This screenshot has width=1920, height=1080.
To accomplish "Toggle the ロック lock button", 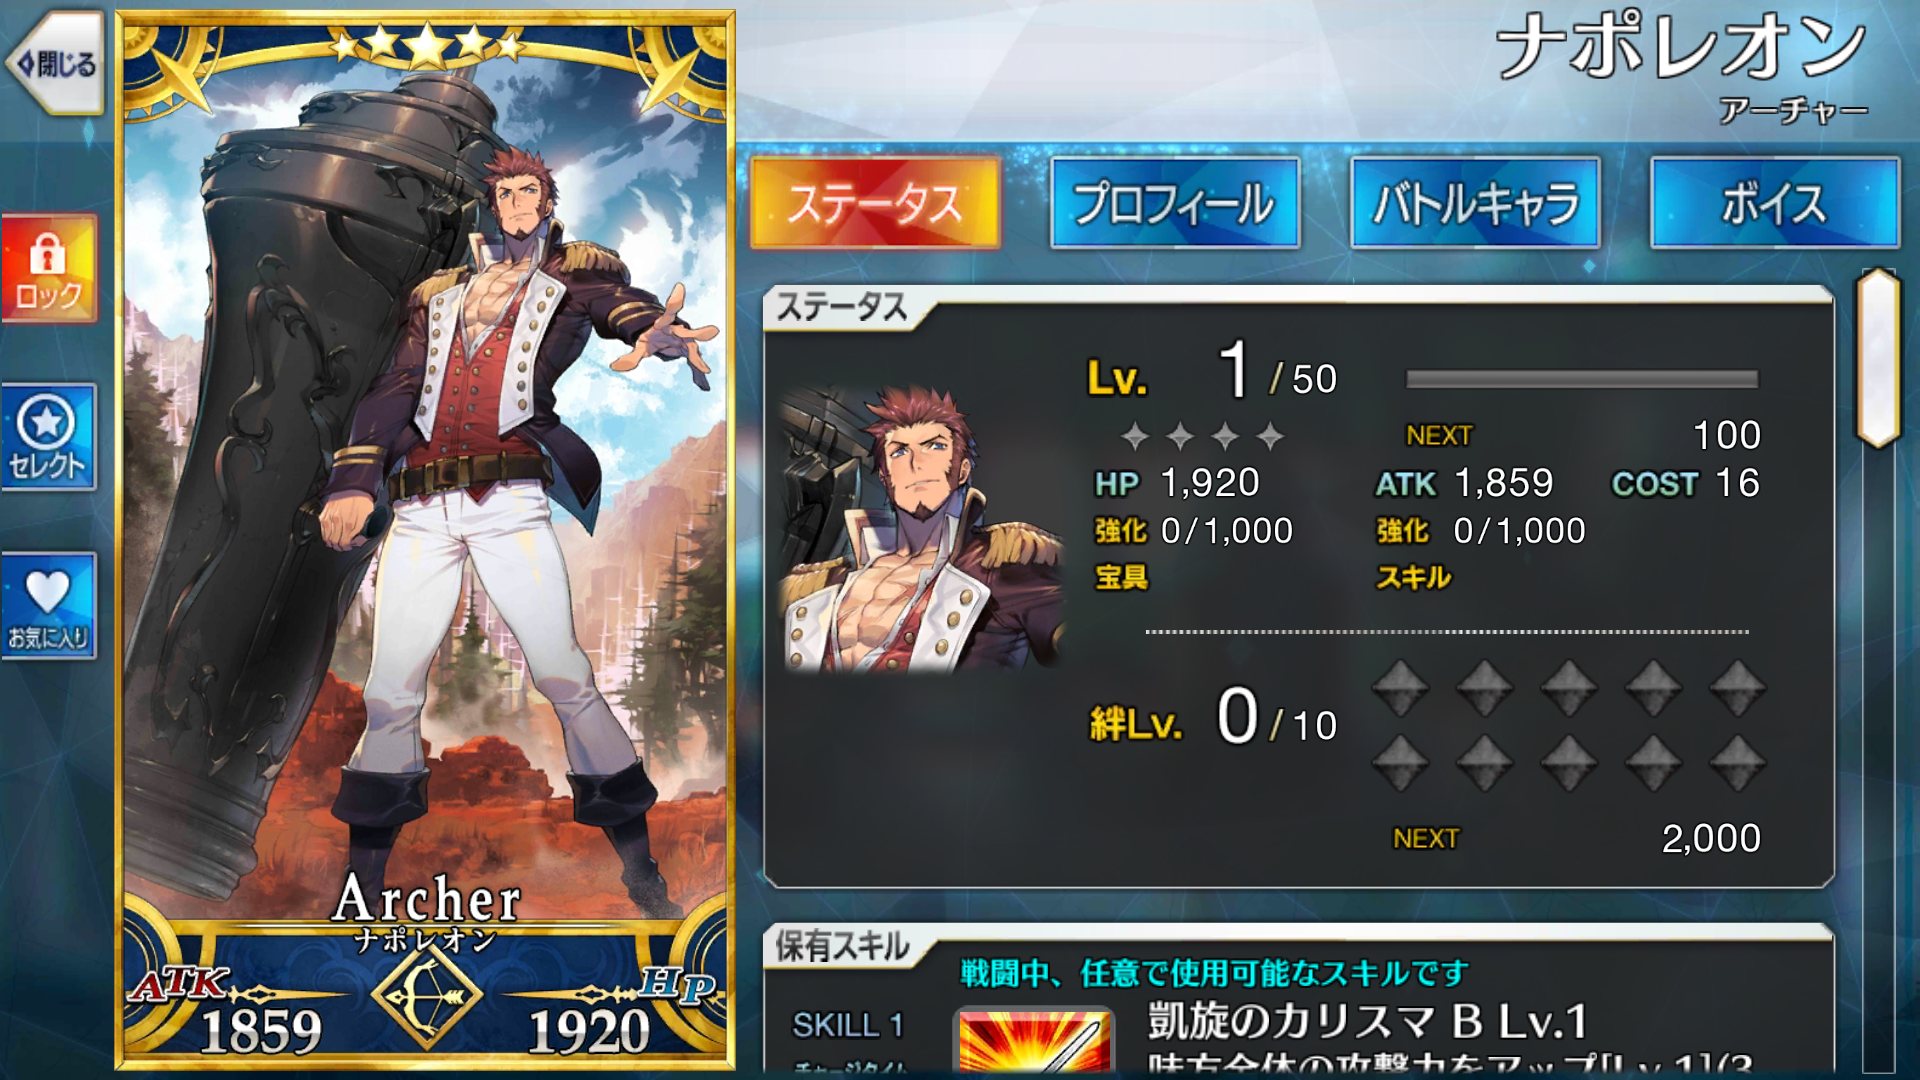I will (48, 269).
